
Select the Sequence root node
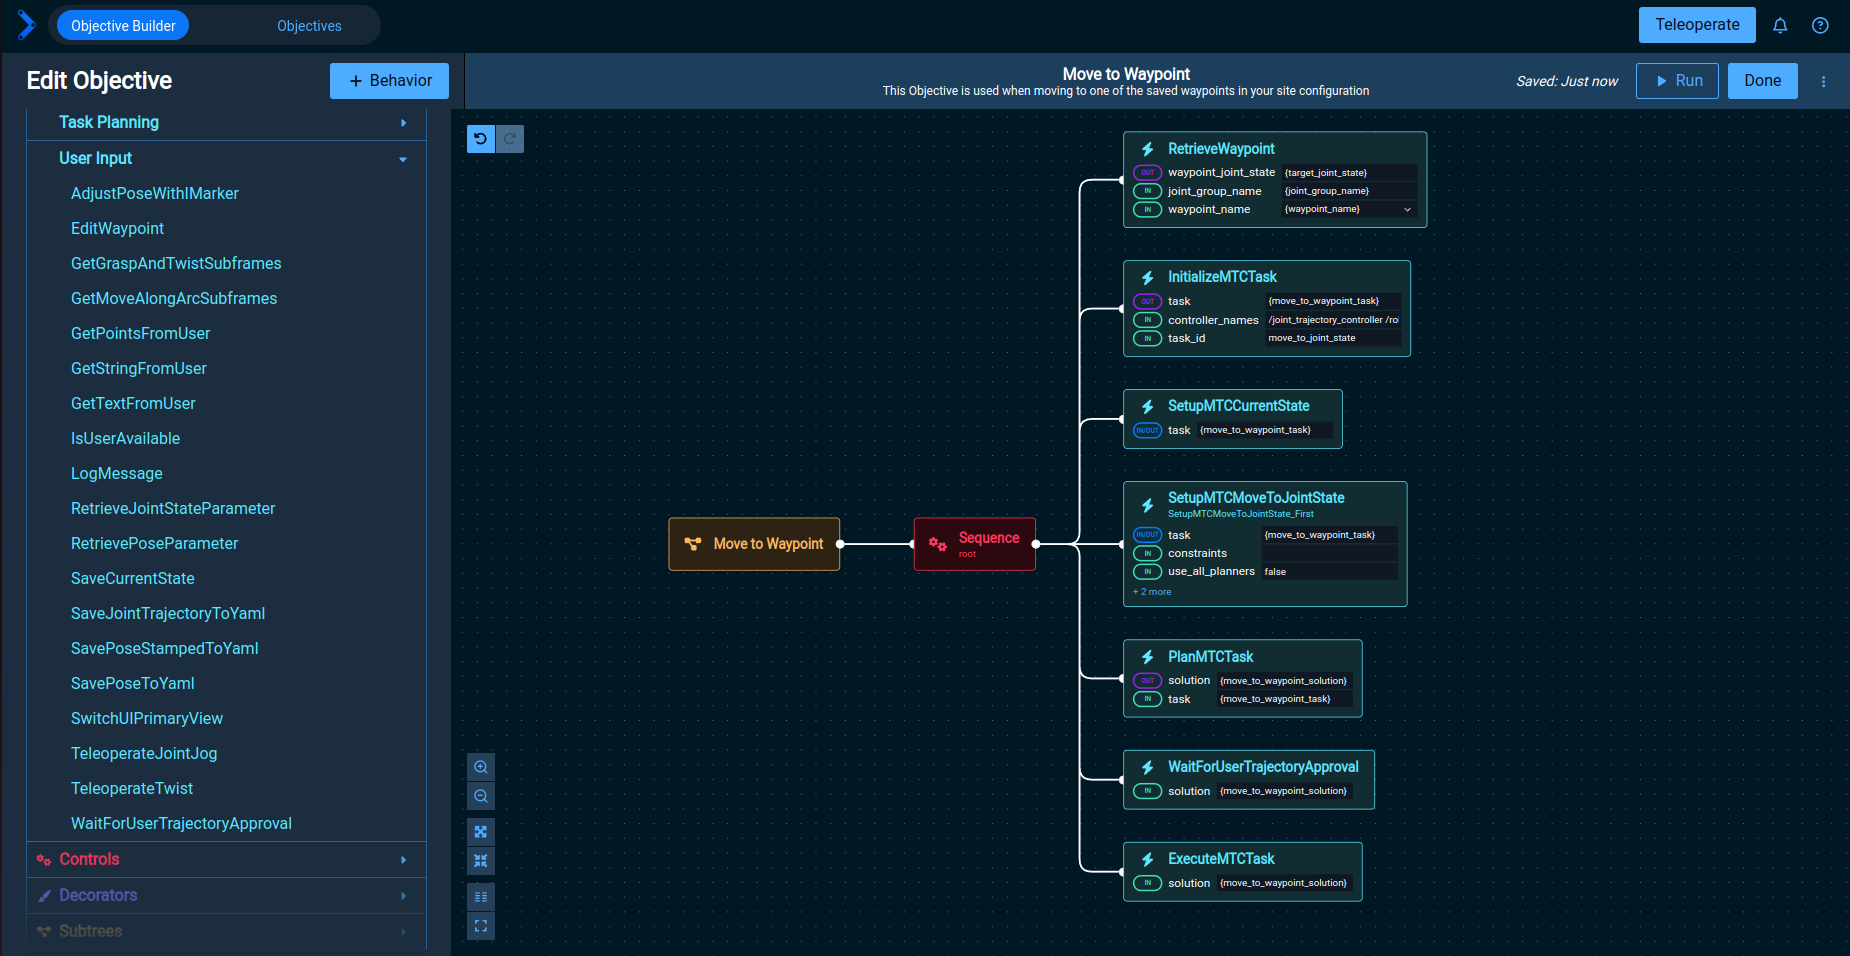click(974, 544)
